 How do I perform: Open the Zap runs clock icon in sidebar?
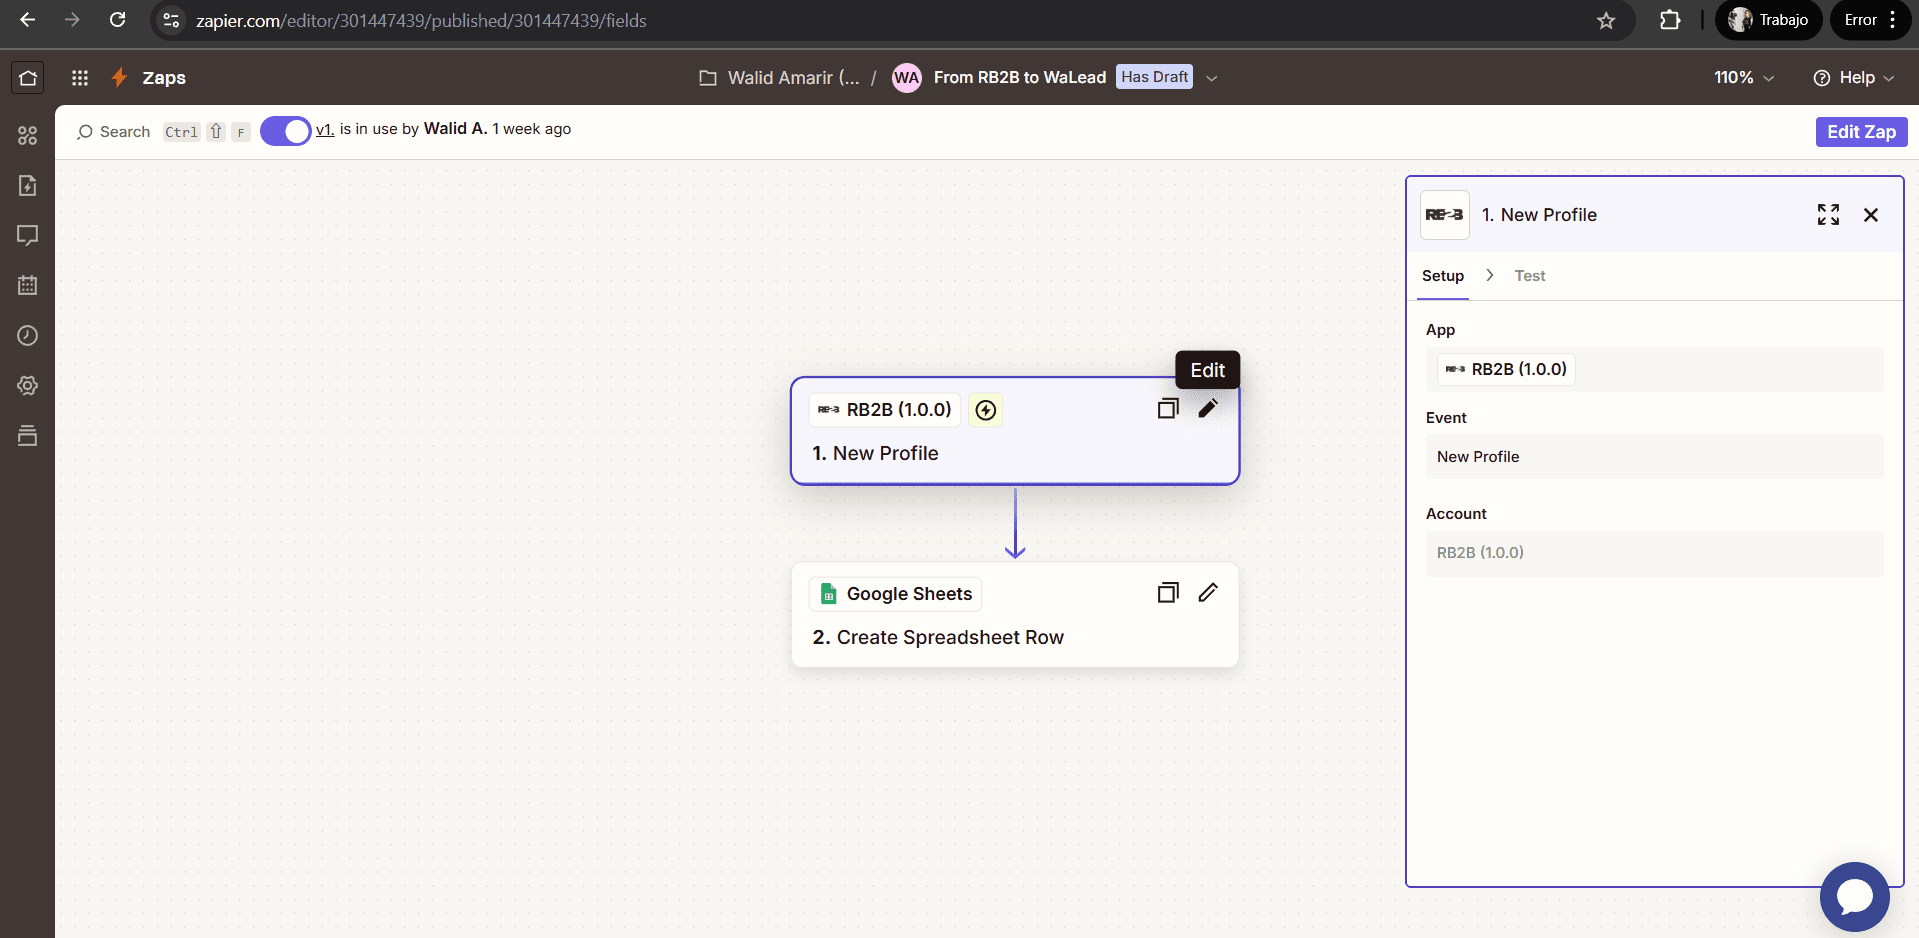pyautogui.click(x=28, y=335)
